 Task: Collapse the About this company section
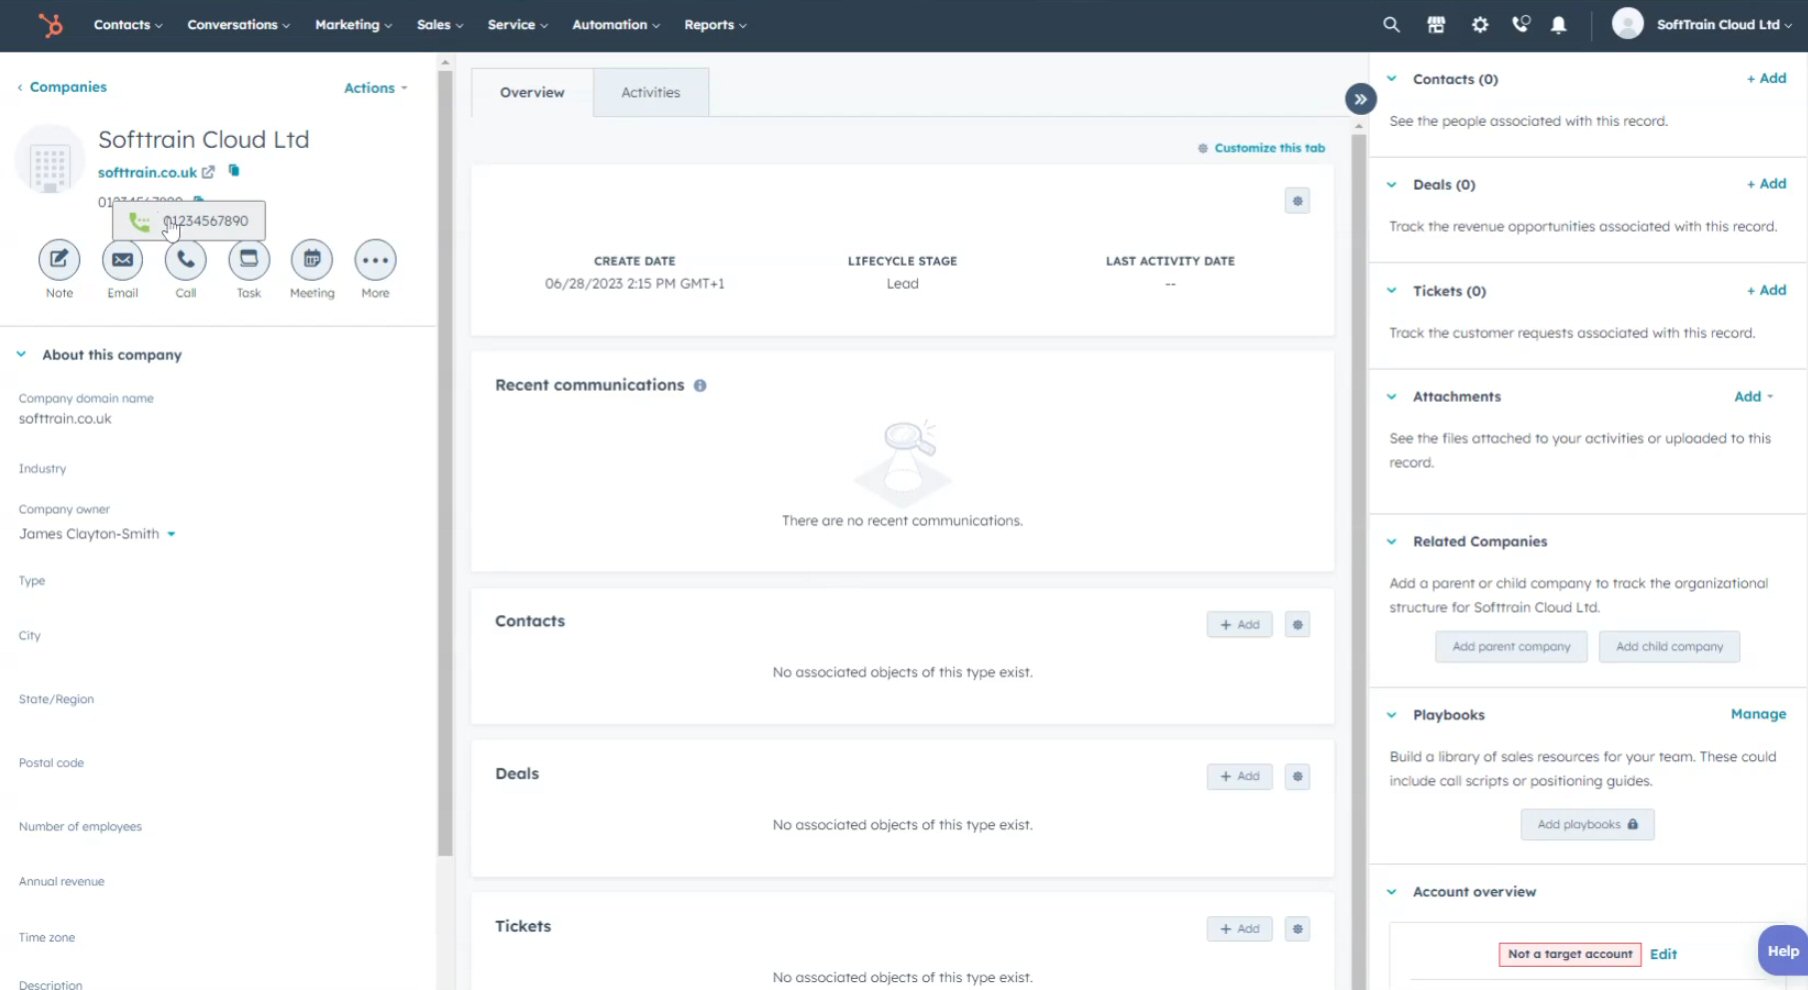tap(21, 354)
